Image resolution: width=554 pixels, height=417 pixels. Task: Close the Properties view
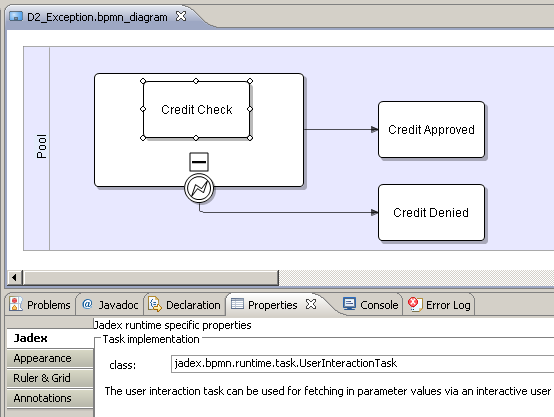[x=311, y=304]
